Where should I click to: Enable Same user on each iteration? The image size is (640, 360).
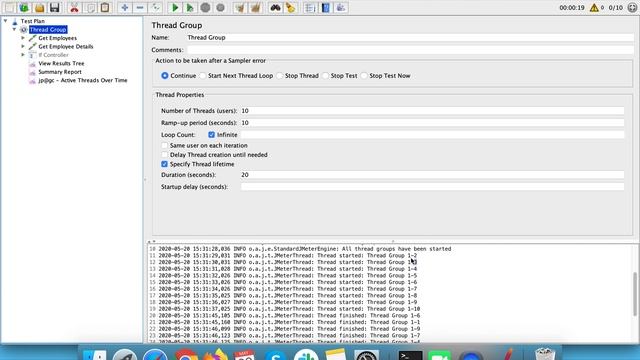tap(164, 145)
